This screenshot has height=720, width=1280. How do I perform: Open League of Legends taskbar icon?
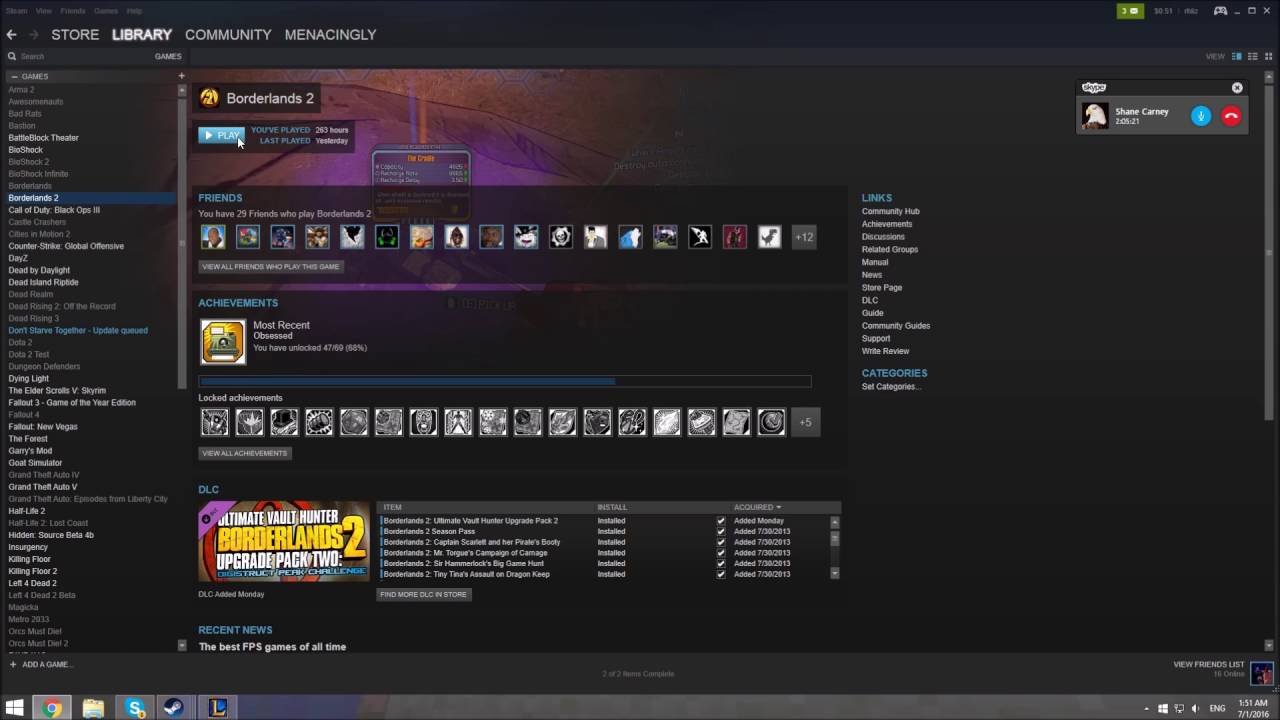coord(216,708)
